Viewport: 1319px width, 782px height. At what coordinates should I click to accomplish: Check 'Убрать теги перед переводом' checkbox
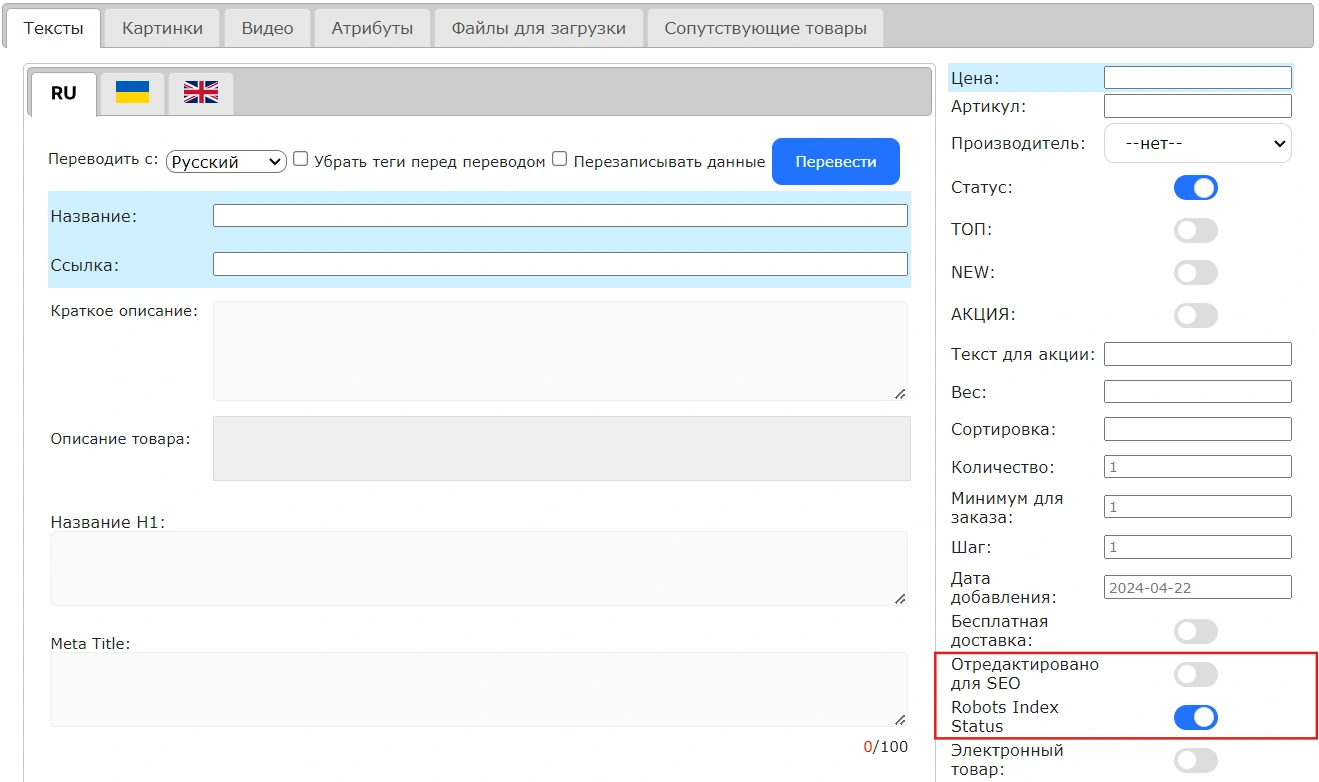point(300,159)
